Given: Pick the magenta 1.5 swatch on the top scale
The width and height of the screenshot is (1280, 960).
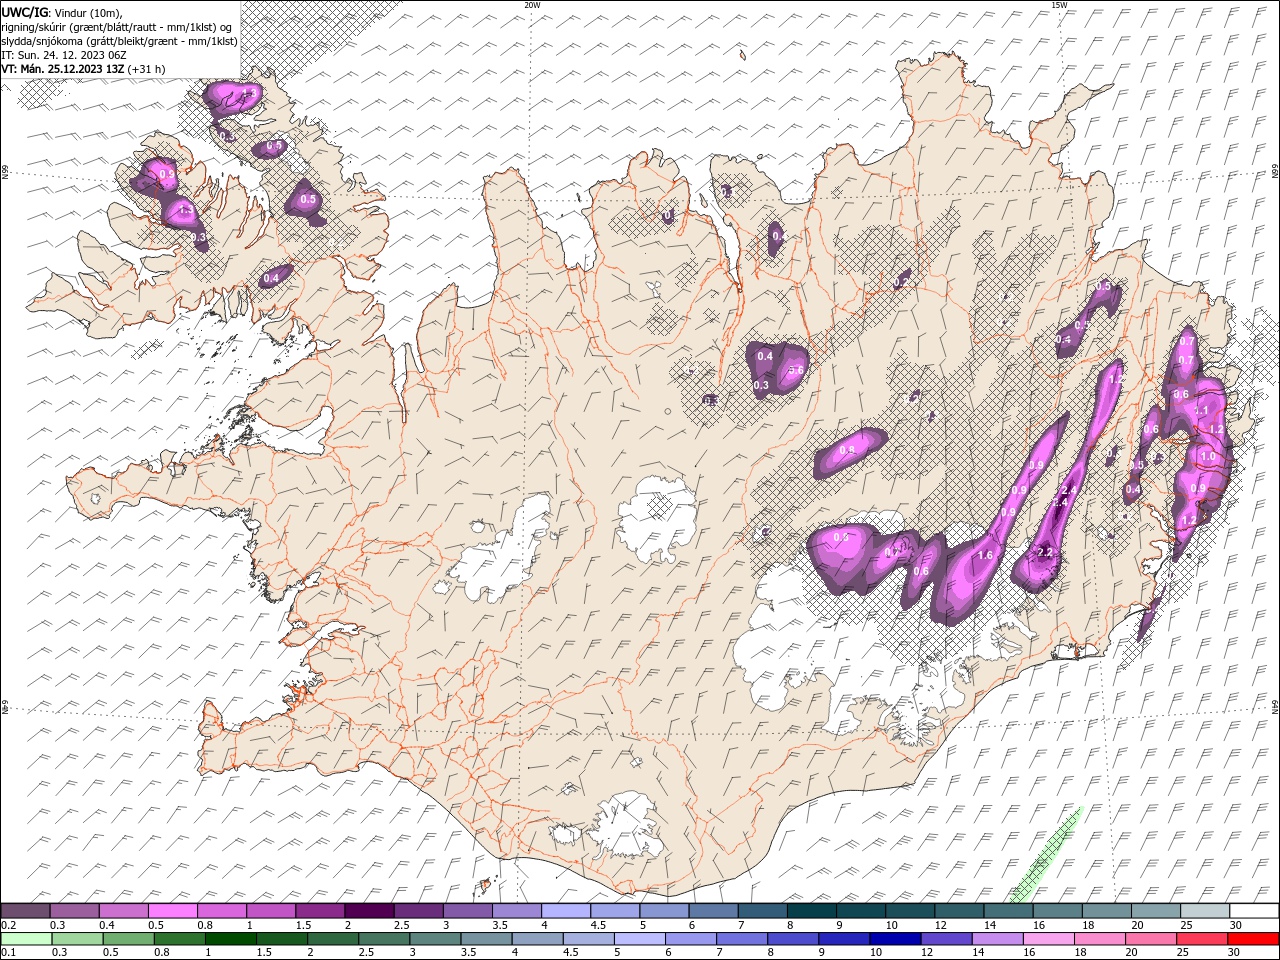Looking at the screenshot, I should click(320, 911).
